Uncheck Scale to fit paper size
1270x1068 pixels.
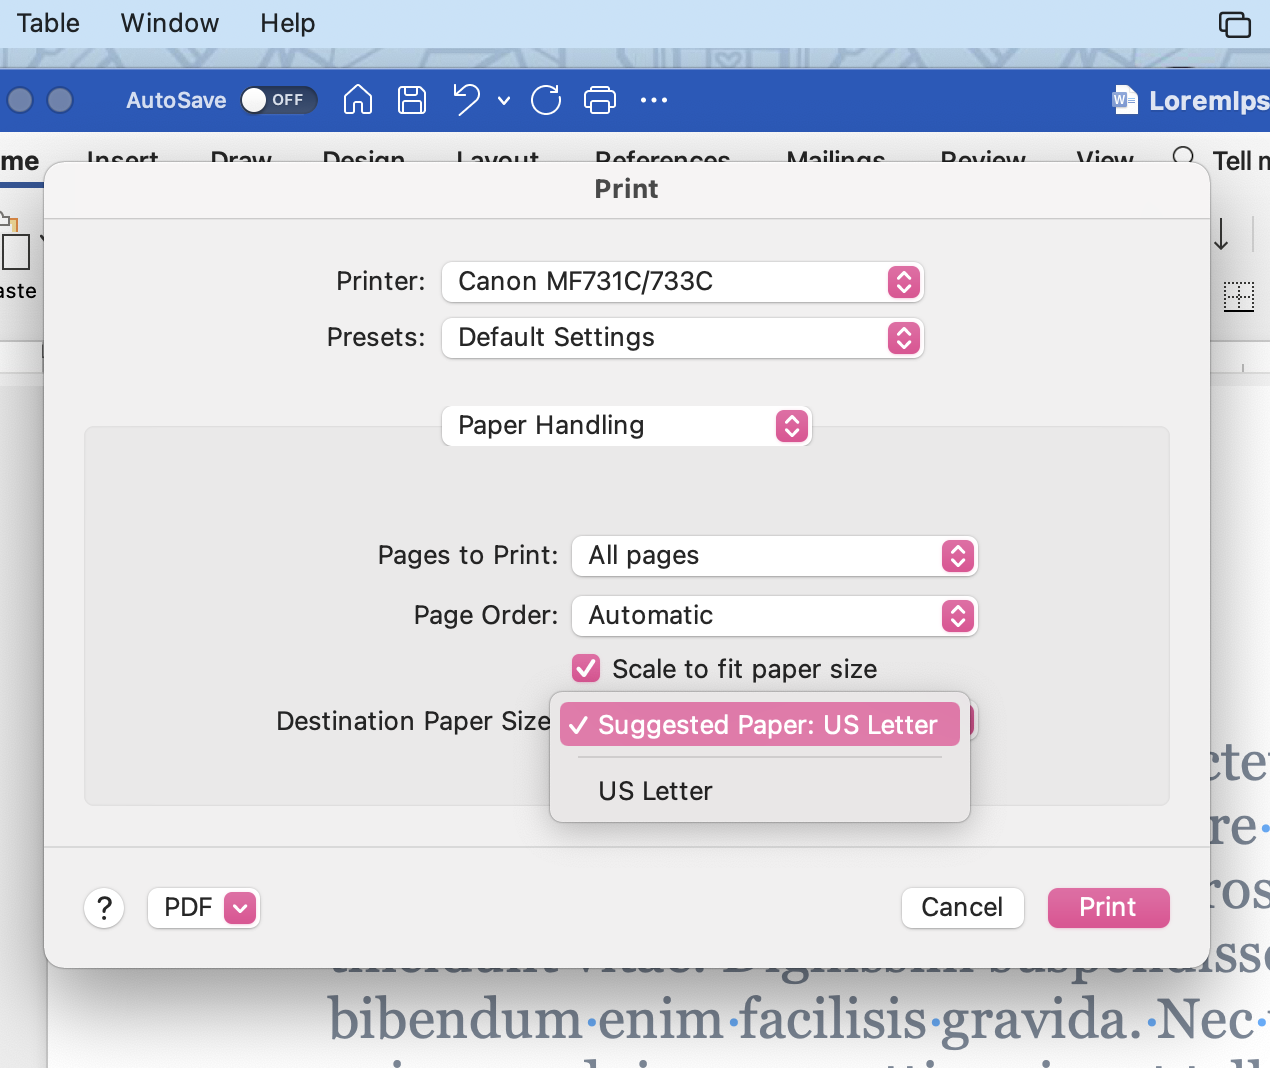pos(586,668)
